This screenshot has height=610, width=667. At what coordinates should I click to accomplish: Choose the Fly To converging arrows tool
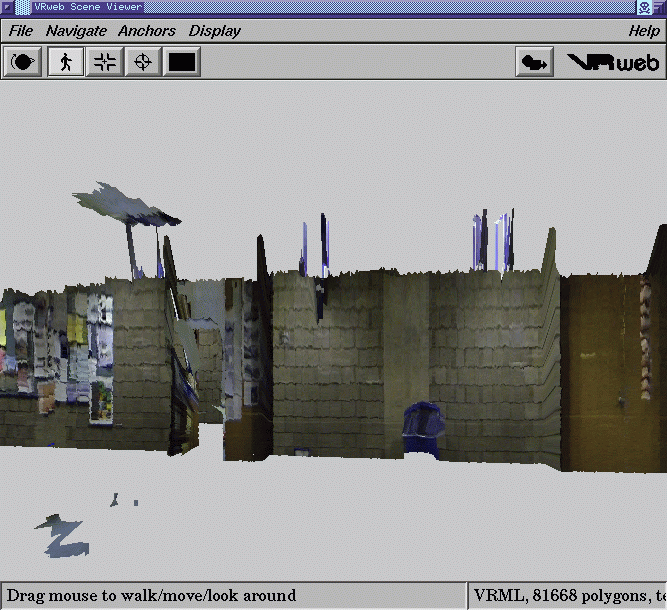click(x=104, y=62)
